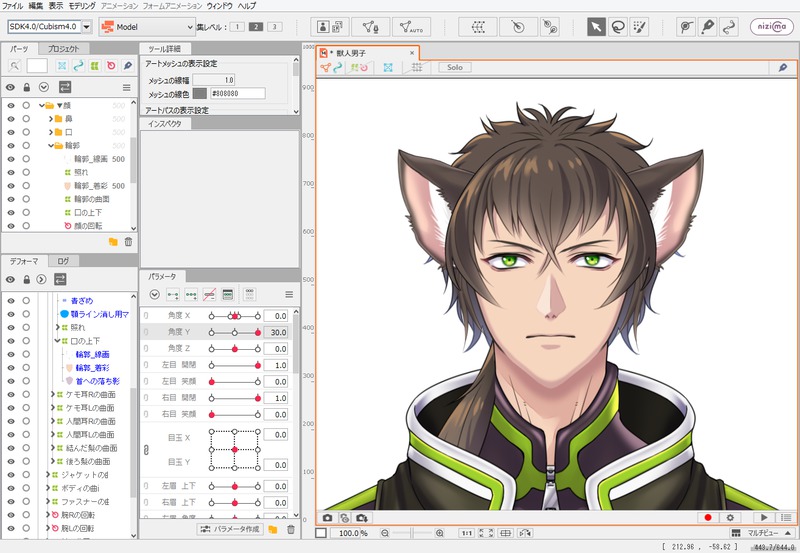
Task: Click the glue tool icon
Action: (x=550, y=27)
